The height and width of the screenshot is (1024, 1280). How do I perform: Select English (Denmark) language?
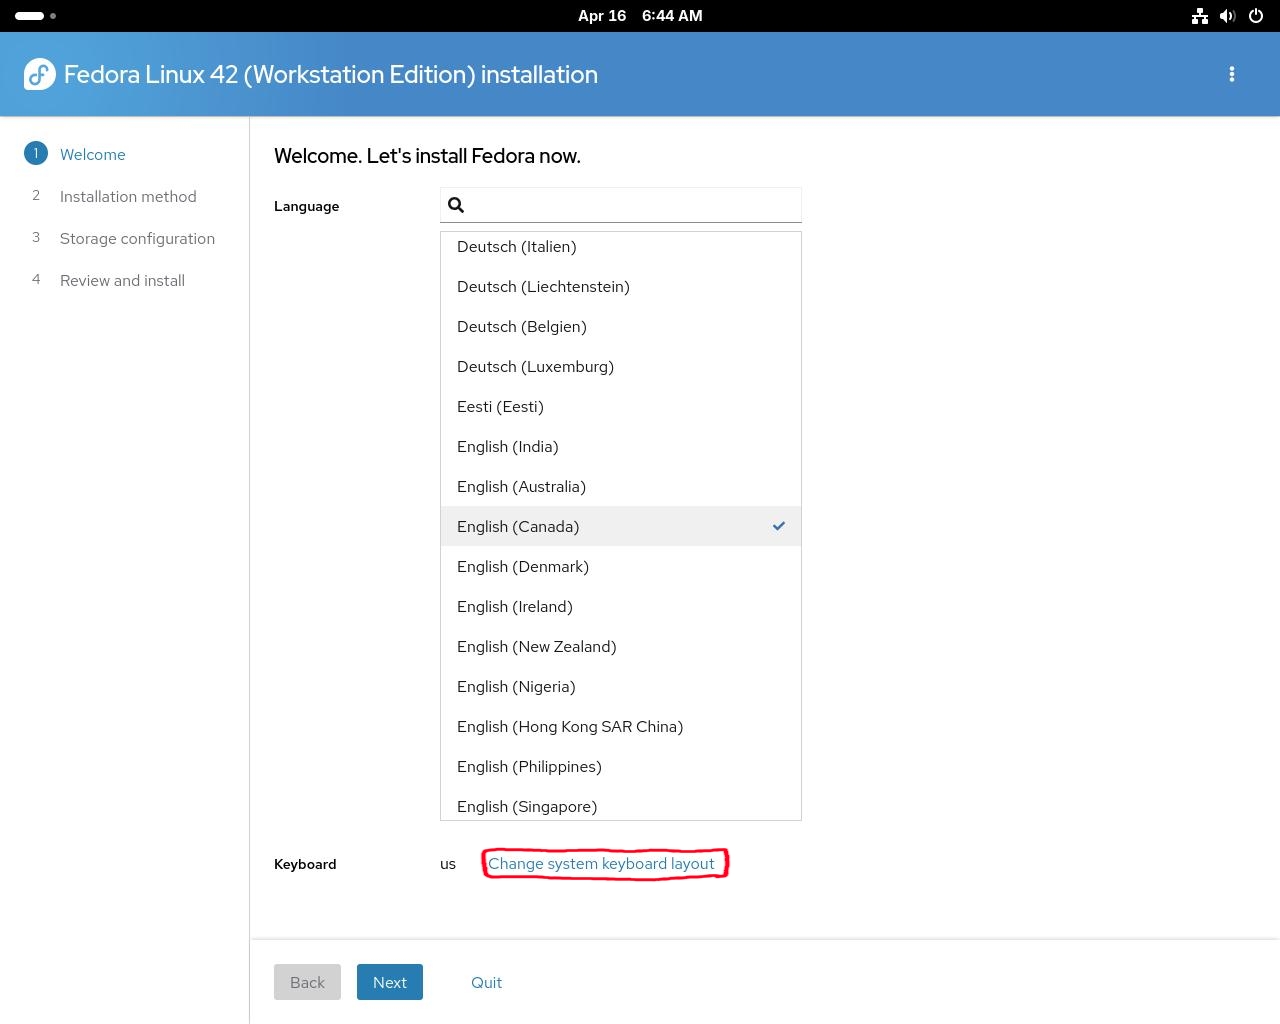click(621, 567)
